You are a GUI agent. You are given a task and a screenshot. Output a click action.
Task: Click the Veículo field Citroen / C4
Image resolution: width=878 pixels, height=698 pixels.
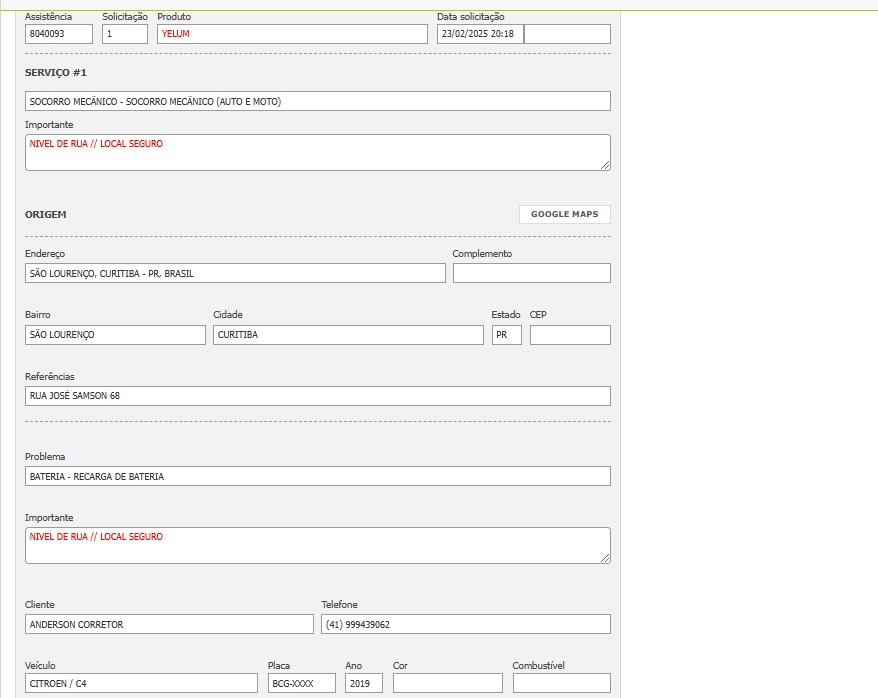point(141,683)
